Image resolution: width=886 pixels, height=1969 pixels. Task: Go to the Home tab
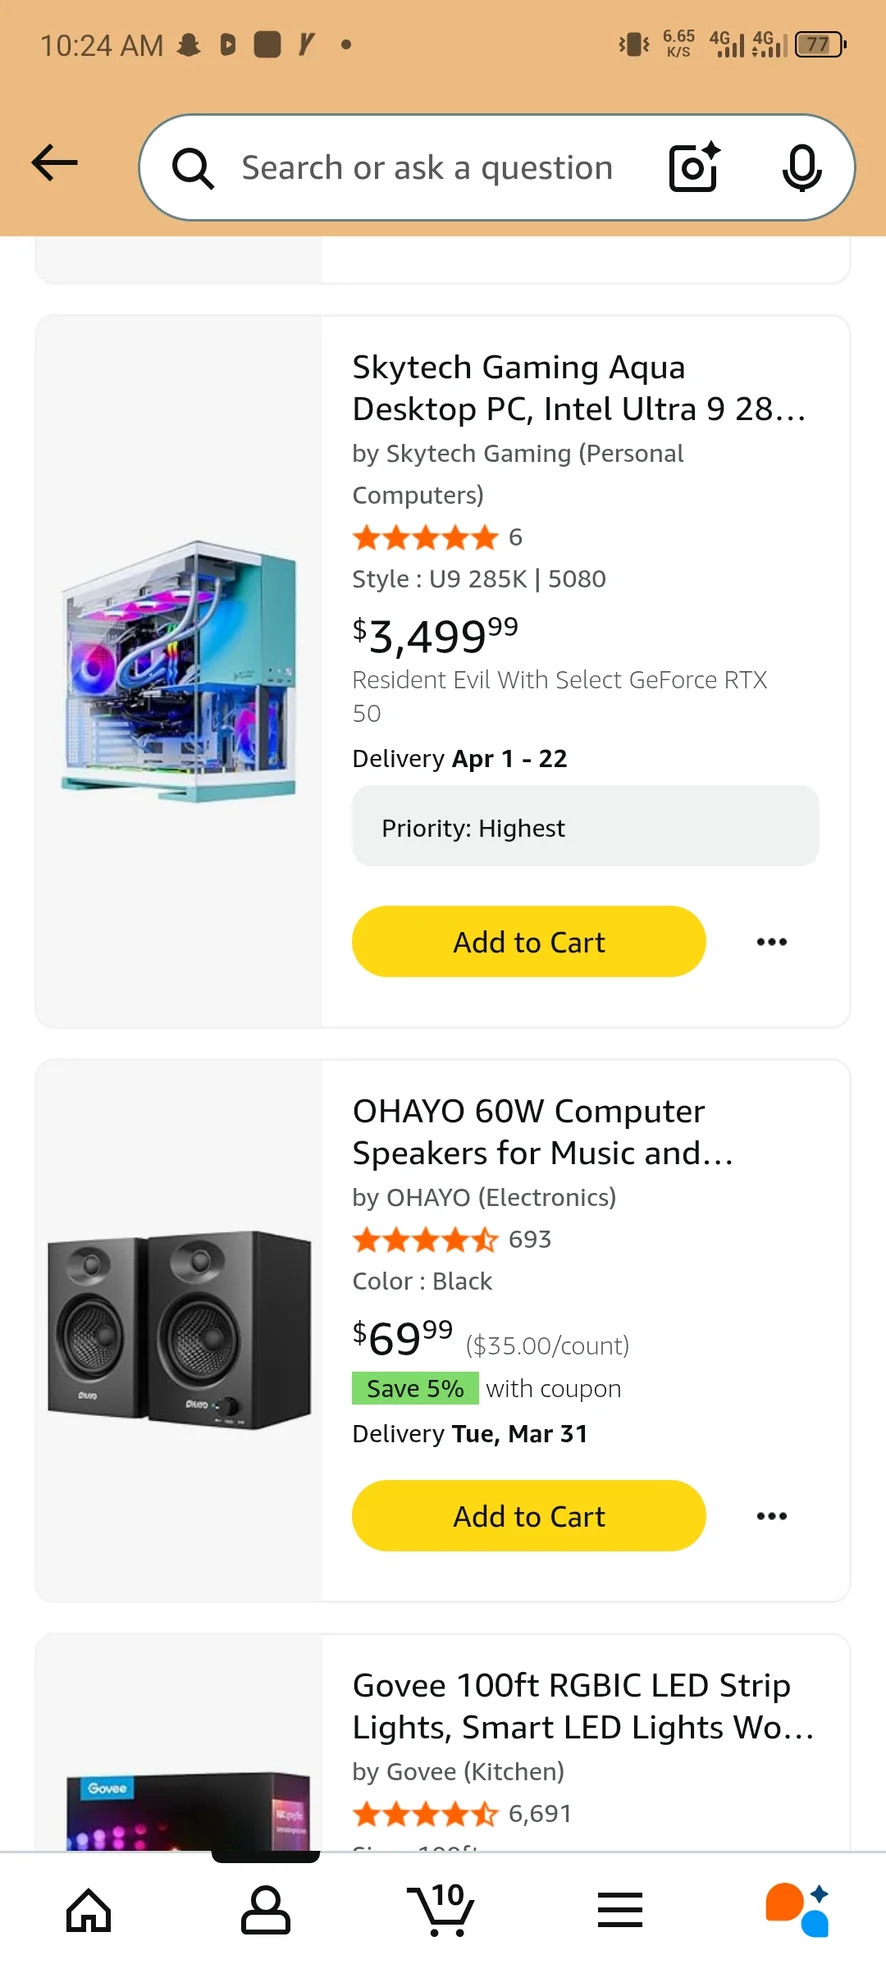[x=89, y=1910]
